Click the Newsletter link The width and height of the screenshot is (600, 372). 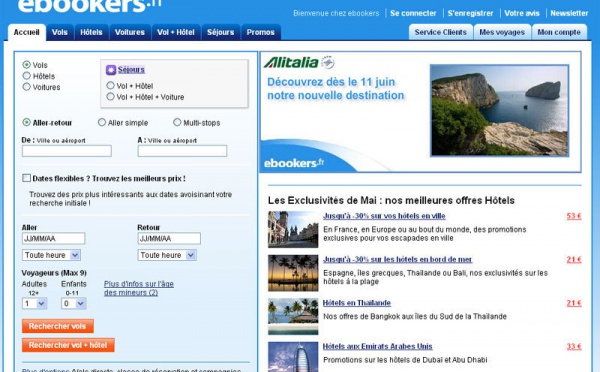coord(569,13)
